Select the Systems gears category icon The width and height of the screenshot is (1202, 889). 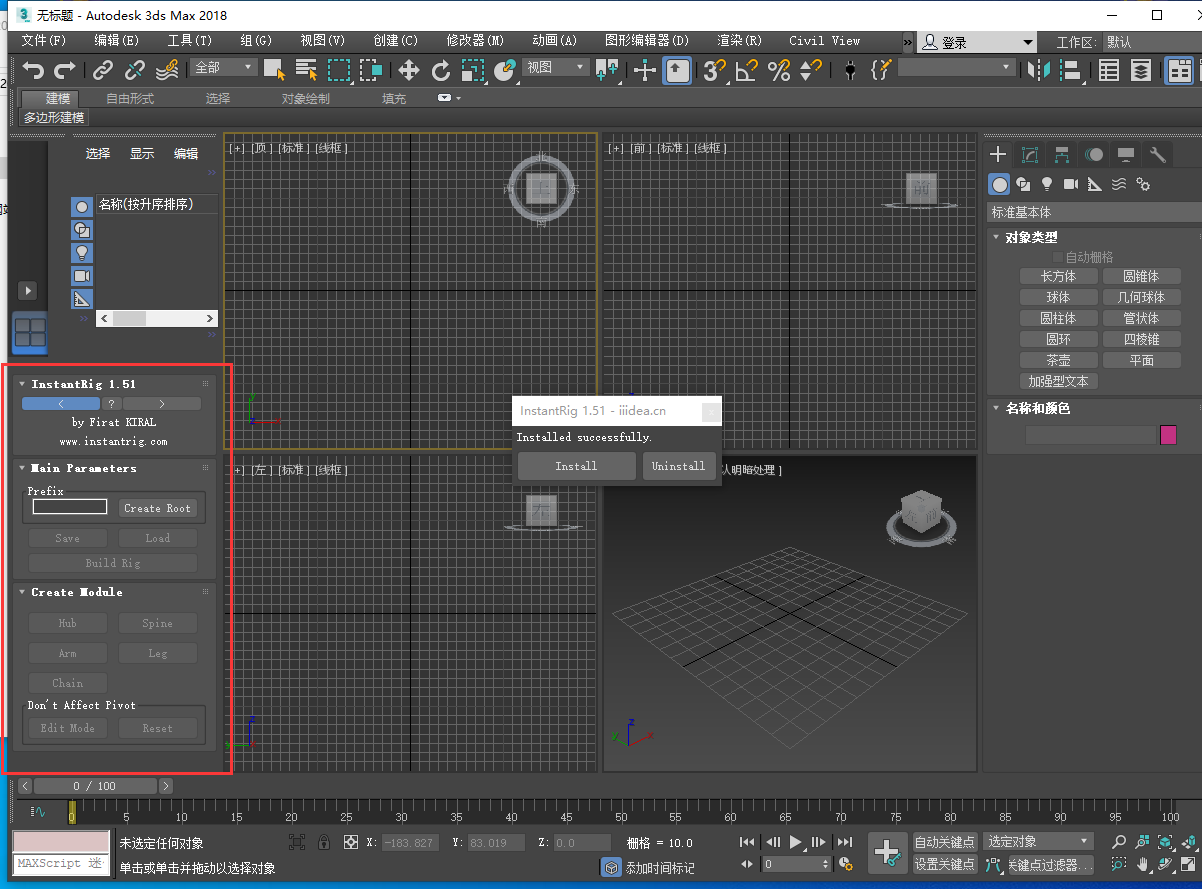click(1143, 184)
